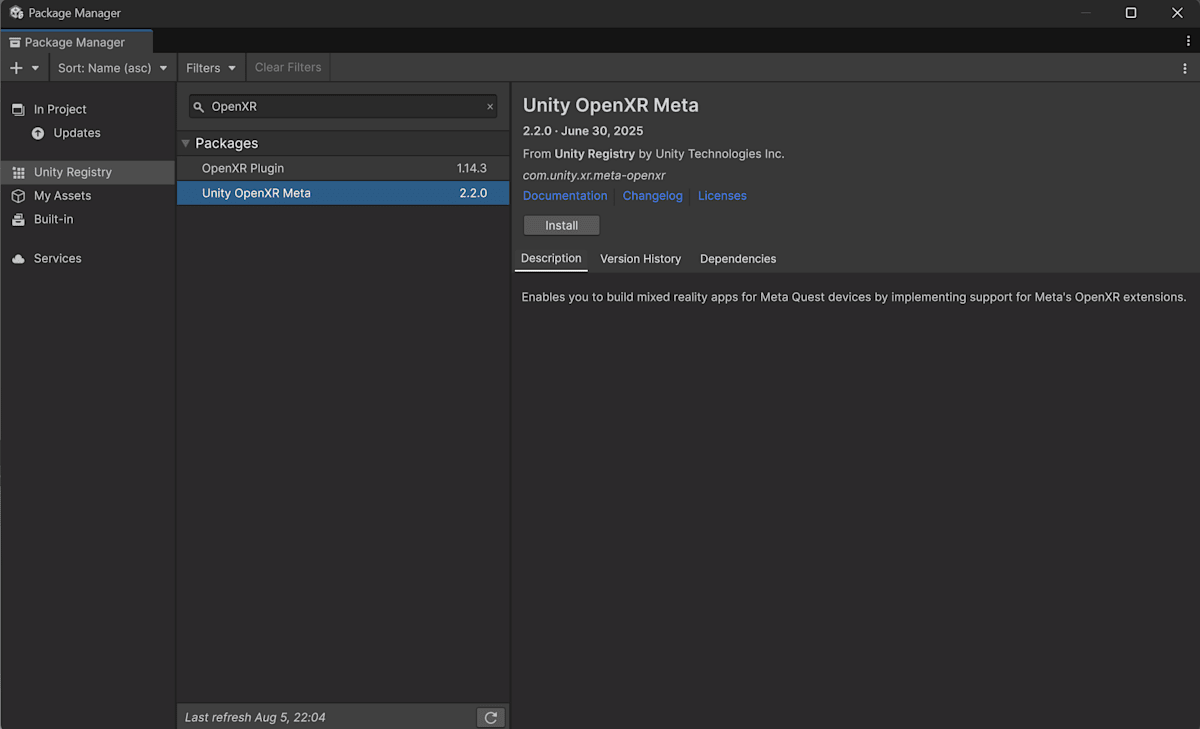
Task: Click the magnifier search icon
Action: click(198, 107)
